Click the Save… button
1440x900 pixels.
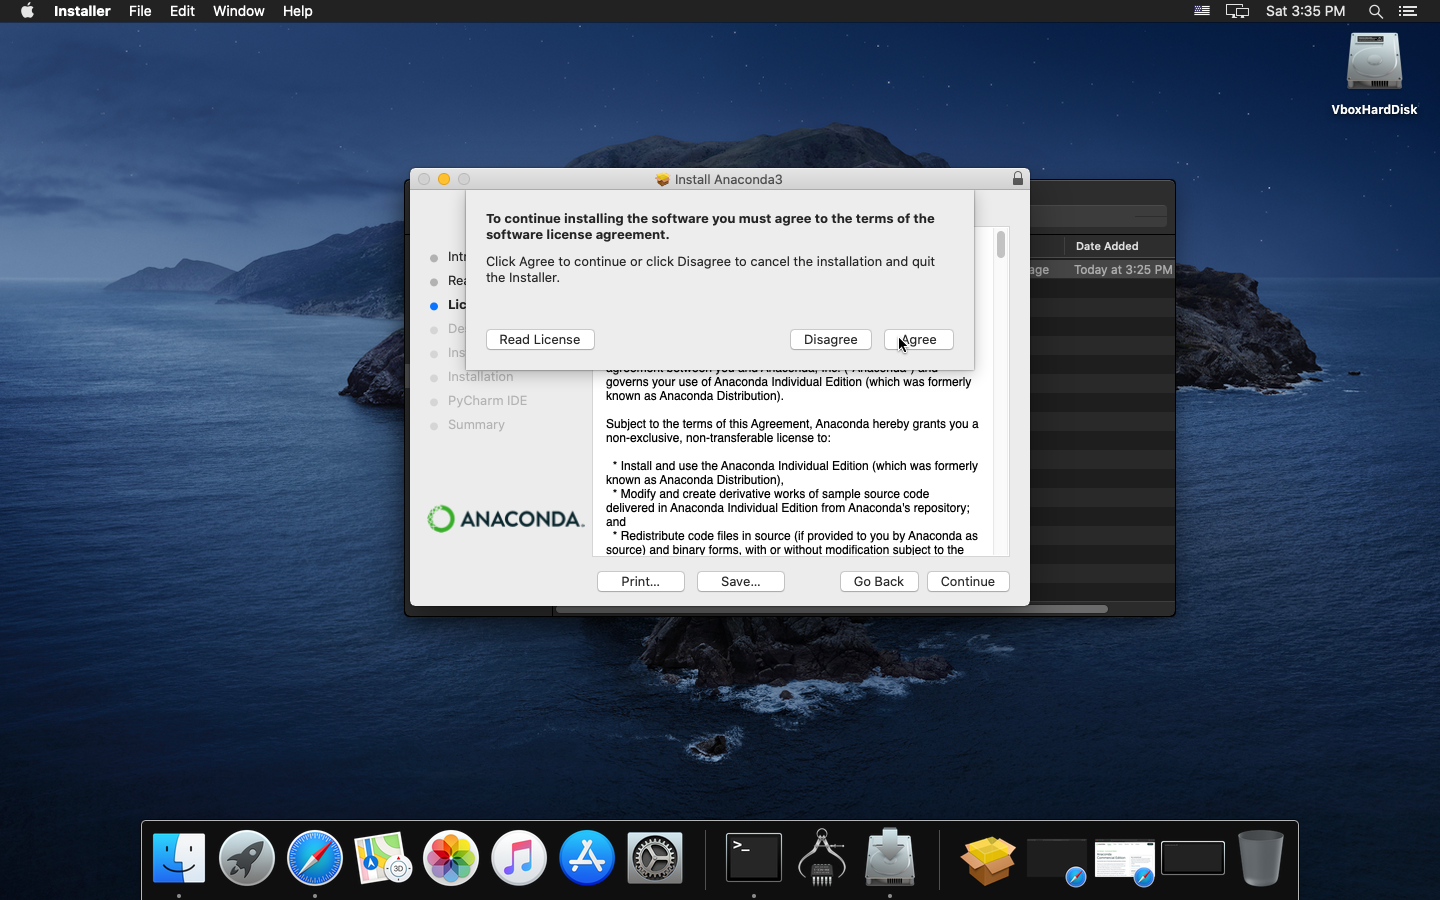pyautogui.click(x=740, y=582)
